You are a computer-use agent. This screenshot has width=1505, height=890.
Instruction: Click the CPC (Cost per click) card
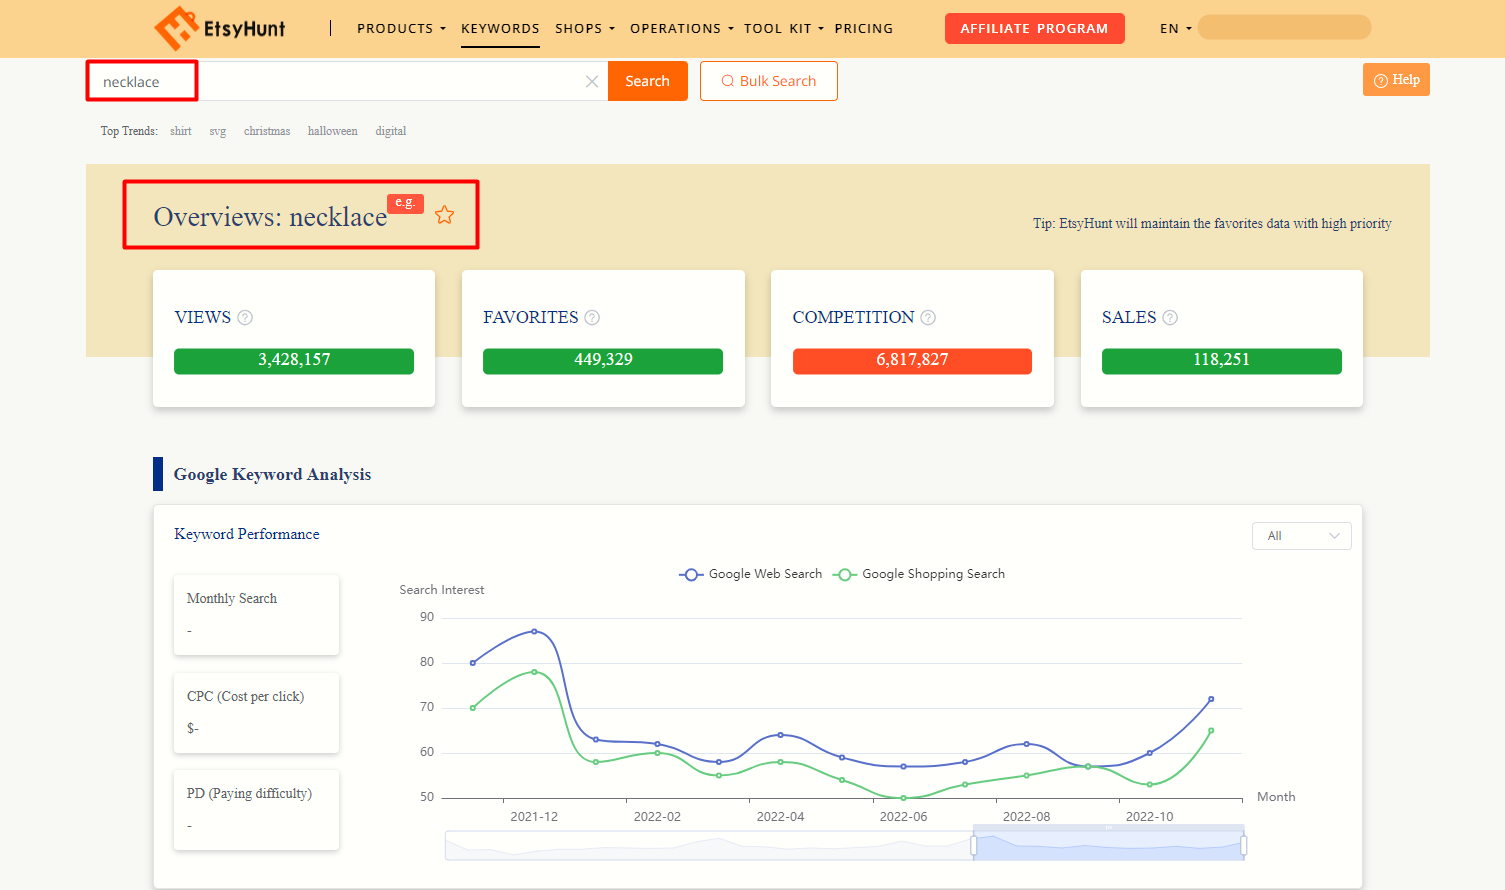(256, 713)
